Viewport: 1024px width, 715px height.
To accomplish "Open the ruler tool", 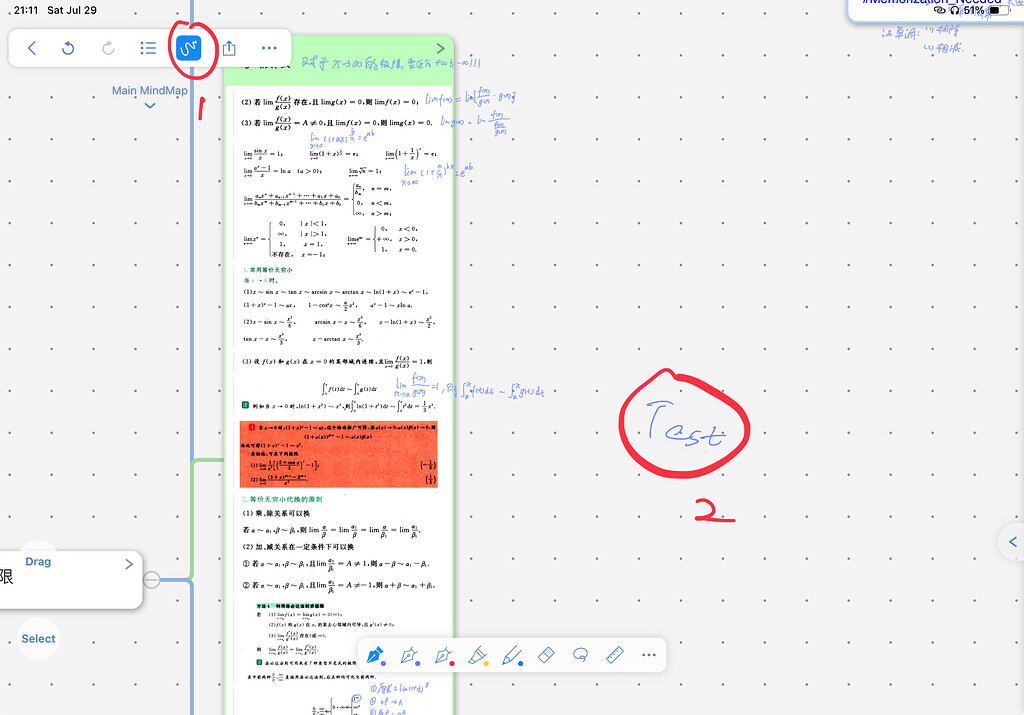I will coord(614,655).
